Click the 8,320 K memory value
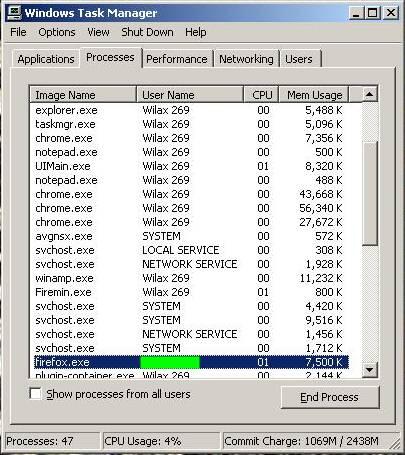 (324, 166)
